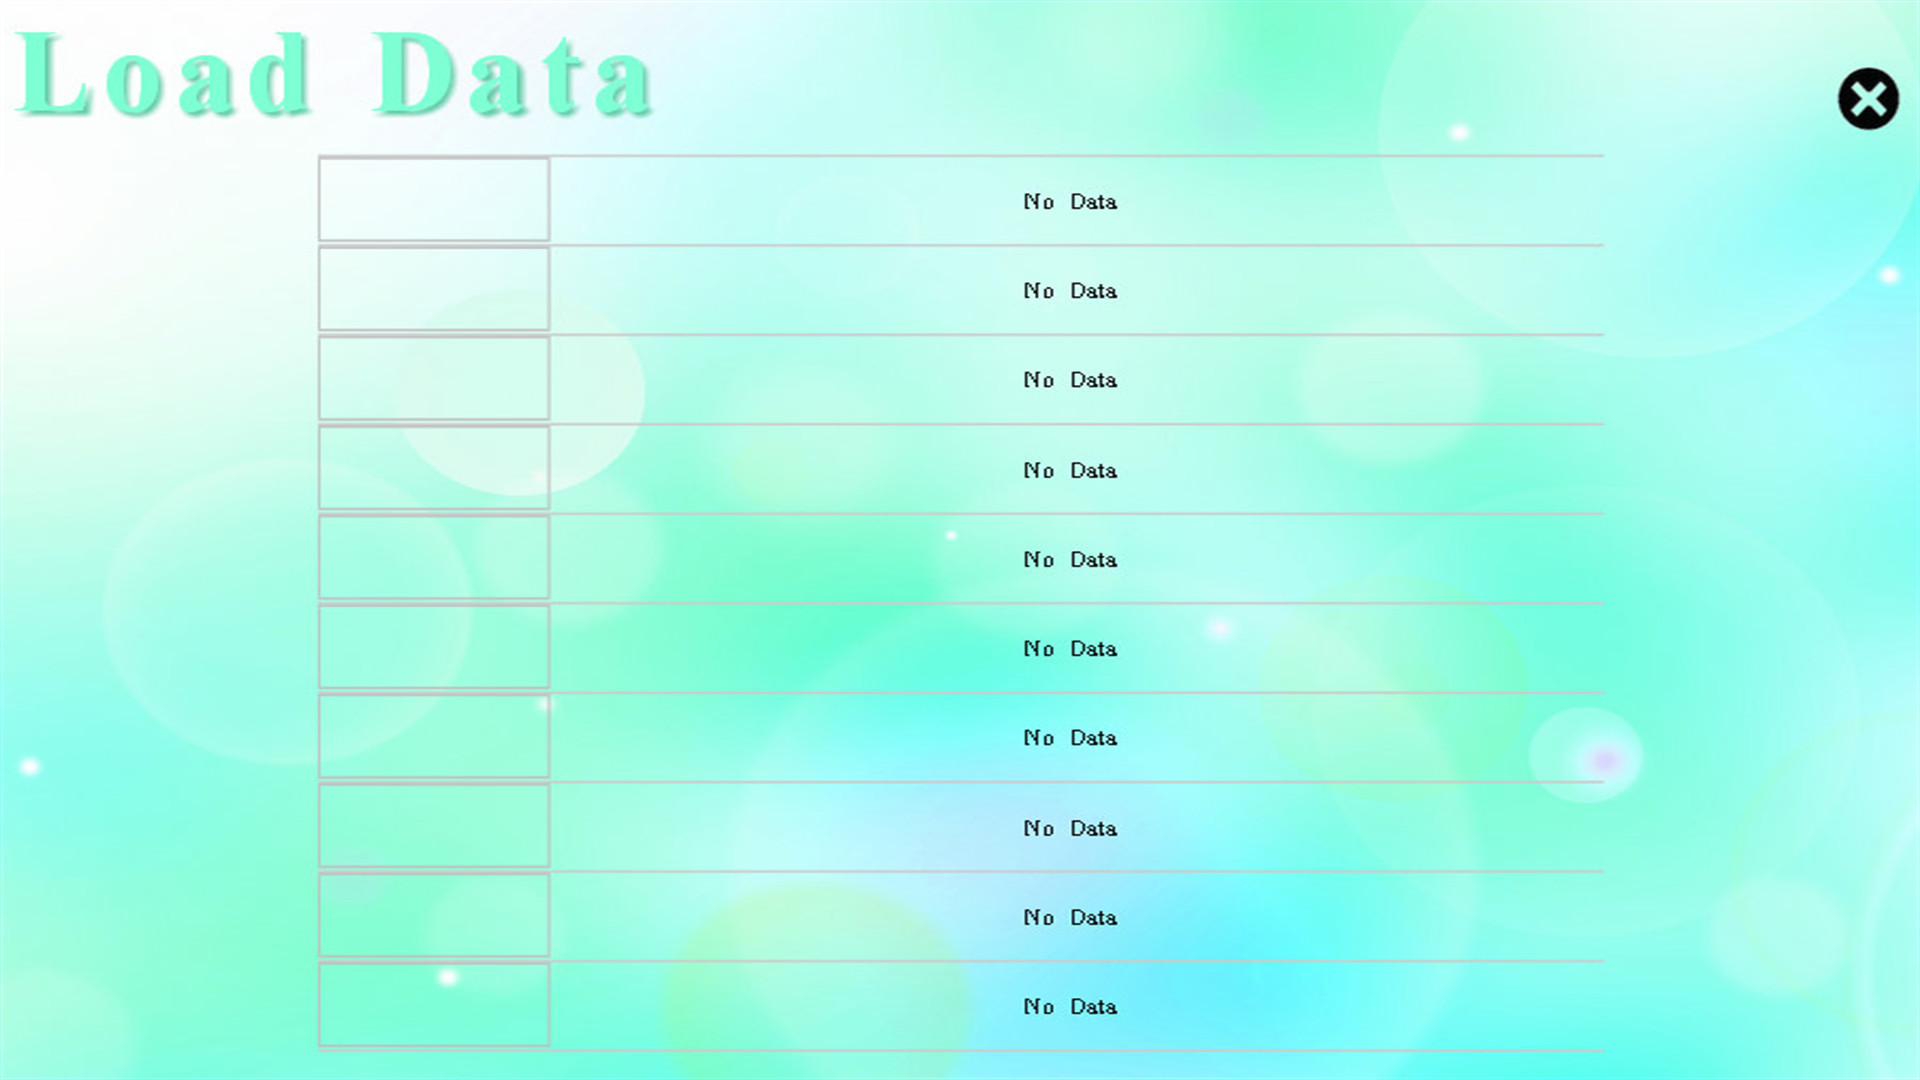Screen dimensions: 1920x1080
Task: Select the first empty save slot
Action: point(960,200)
